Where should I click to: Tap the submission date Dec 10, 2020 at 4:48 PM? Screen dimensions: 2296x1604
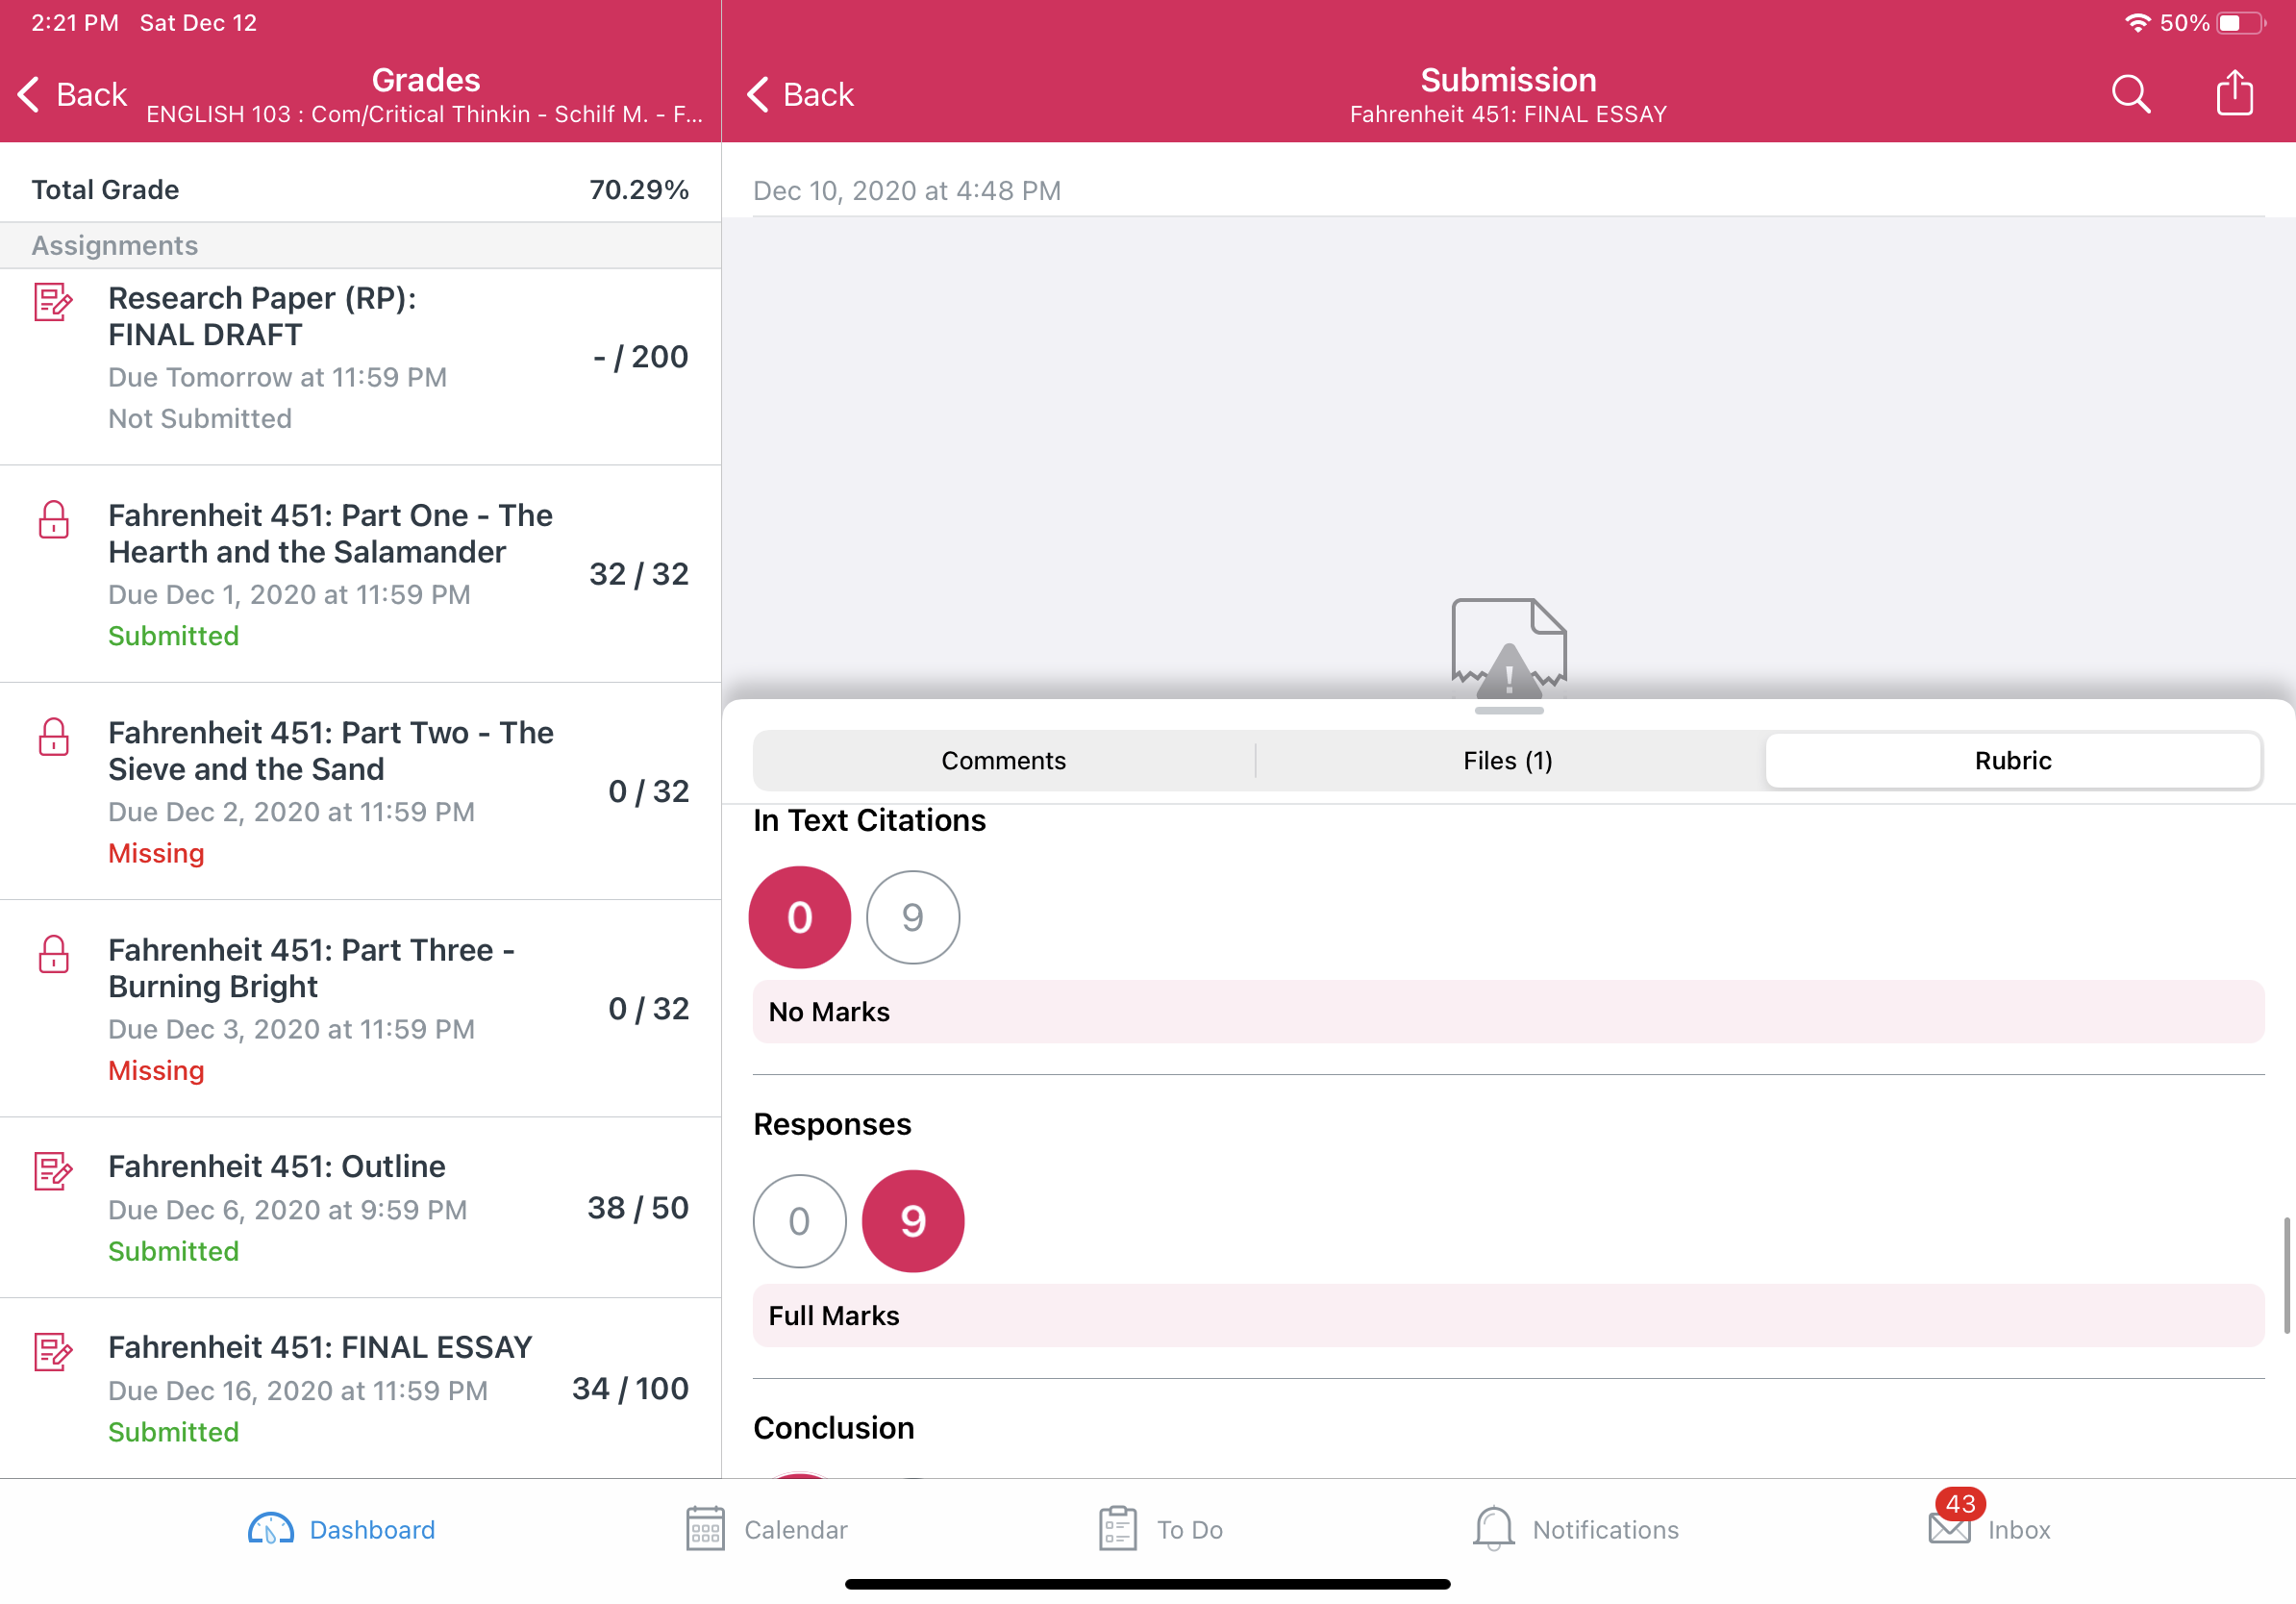tap(906, 190)
